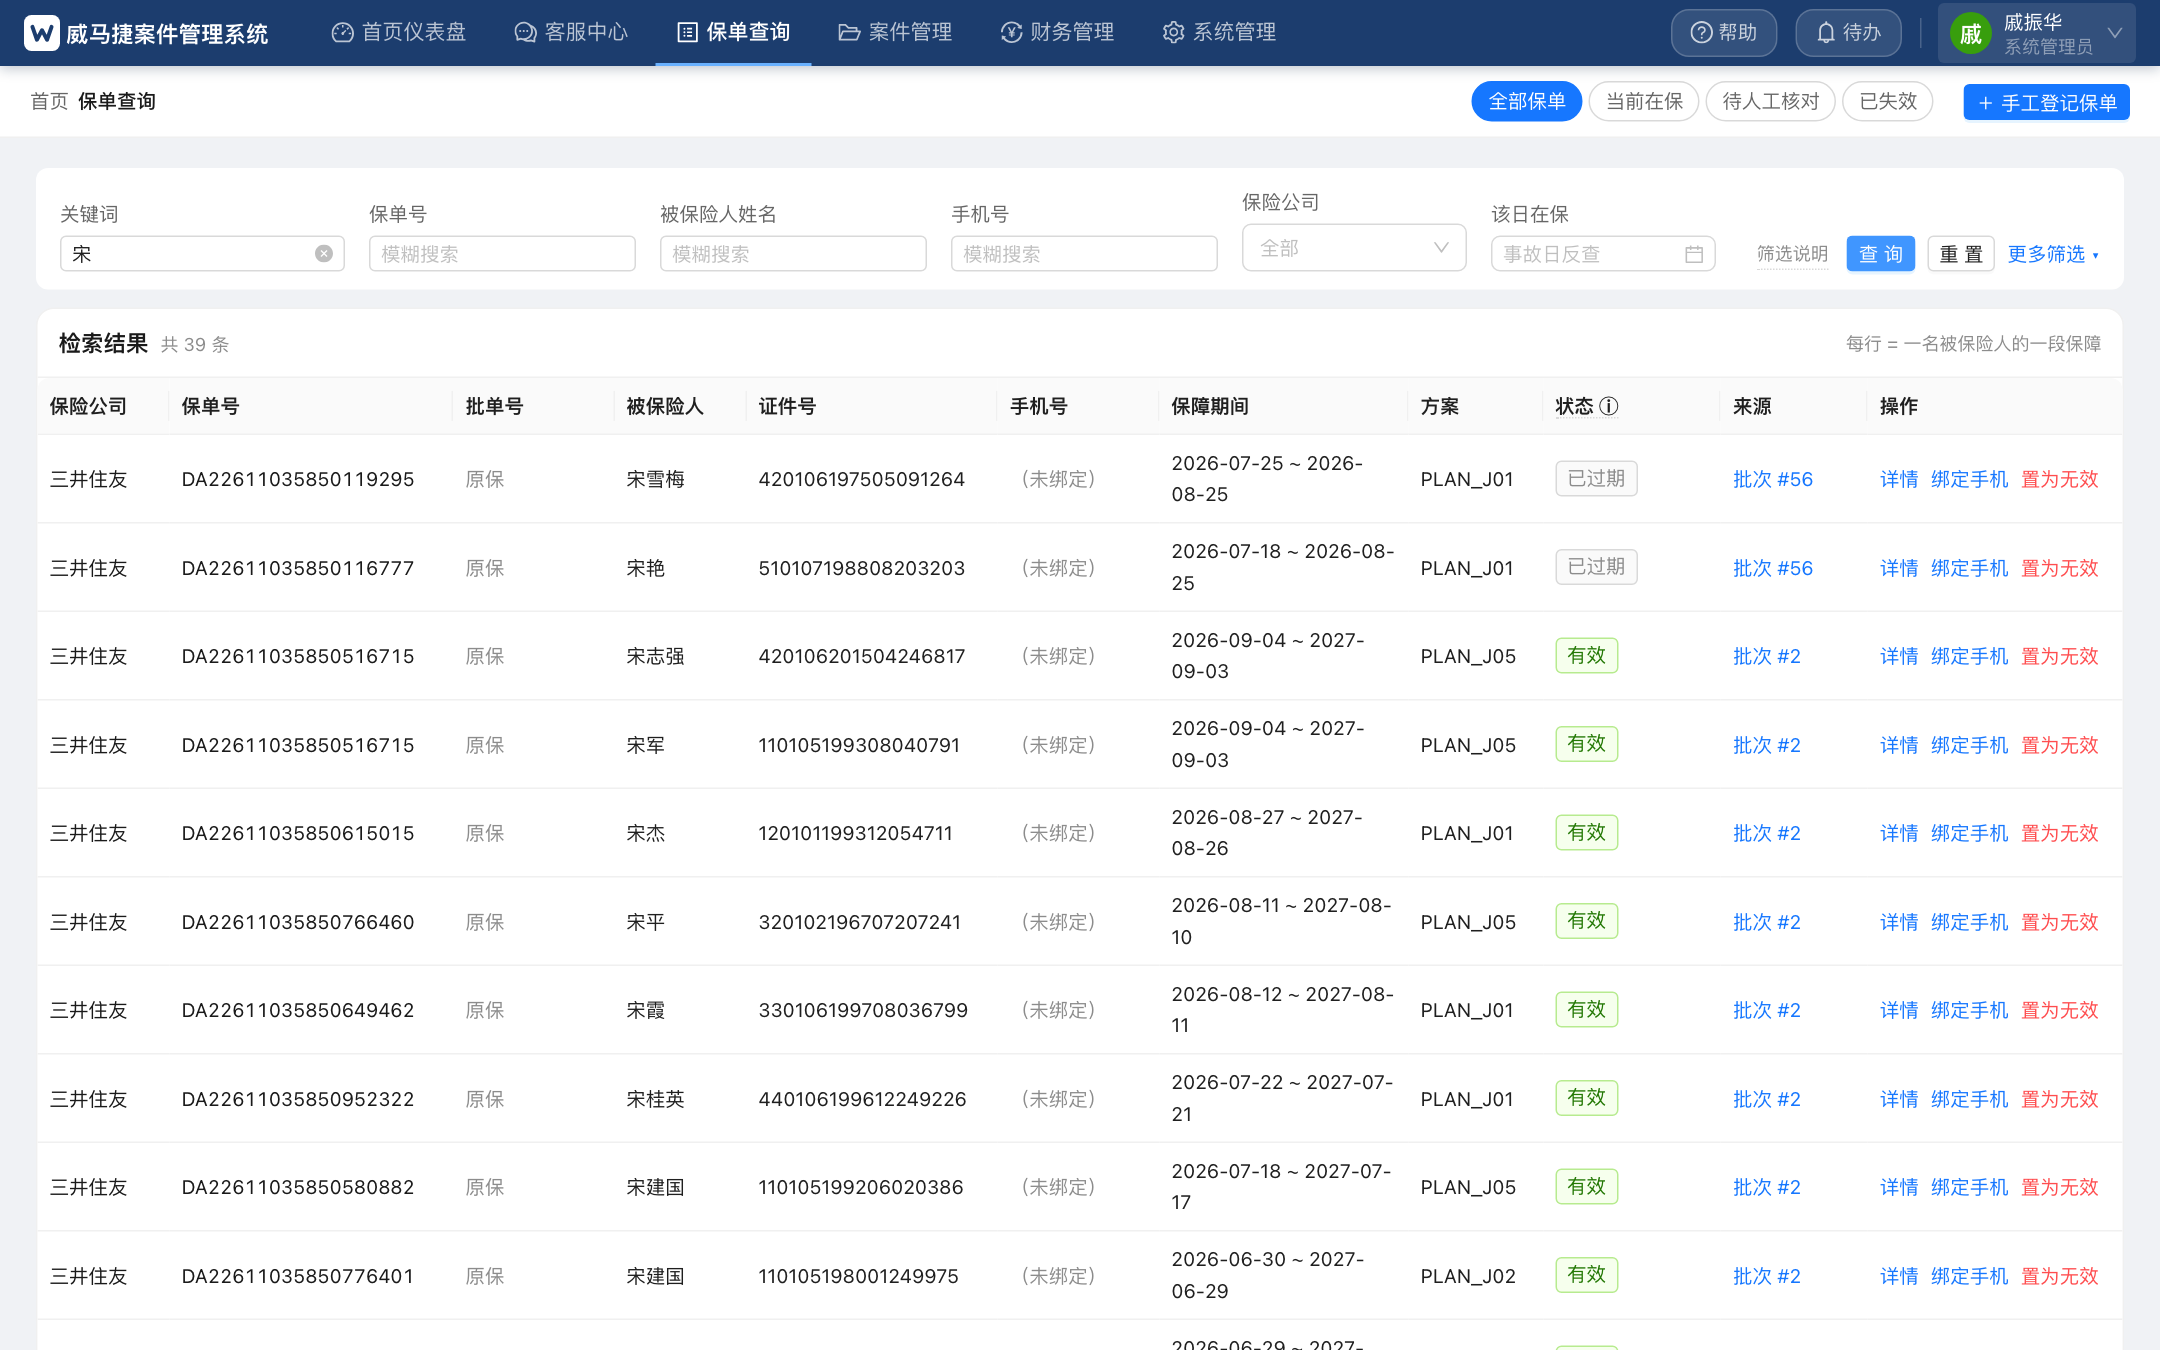Open 案件管理 menu
The height and width of the screenshot is (1350, 2160).
895,32
